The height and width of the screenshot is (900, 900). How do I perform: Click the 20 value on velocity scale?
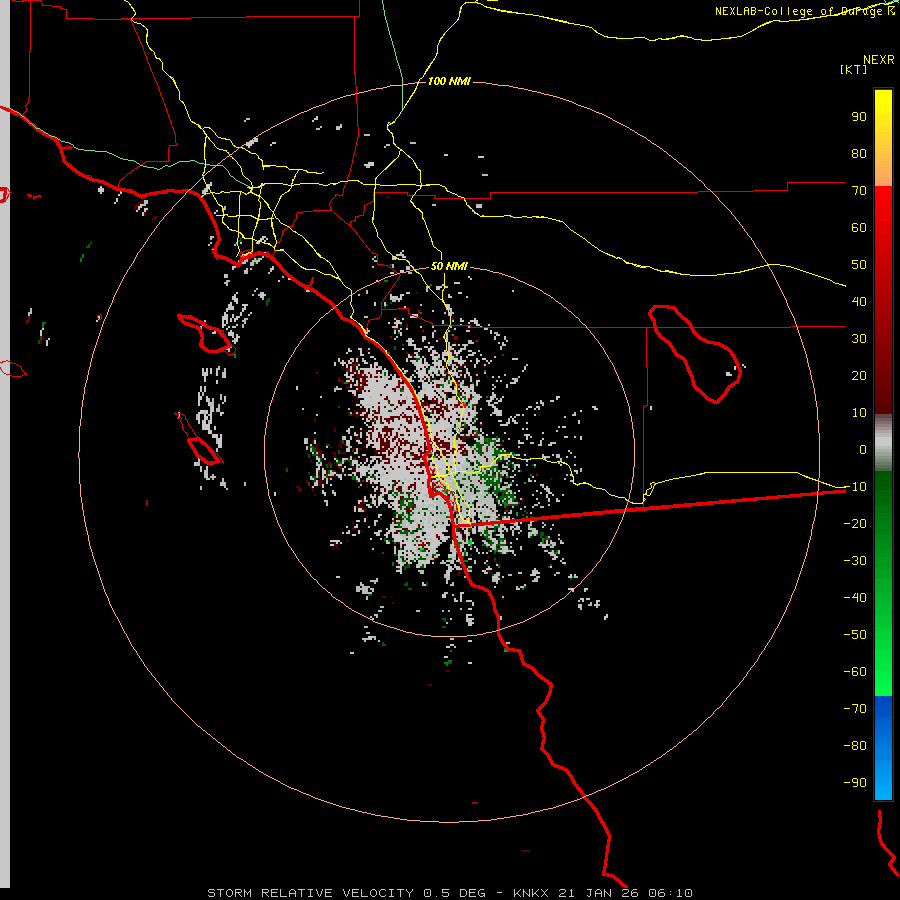click(x=859, y=376)
